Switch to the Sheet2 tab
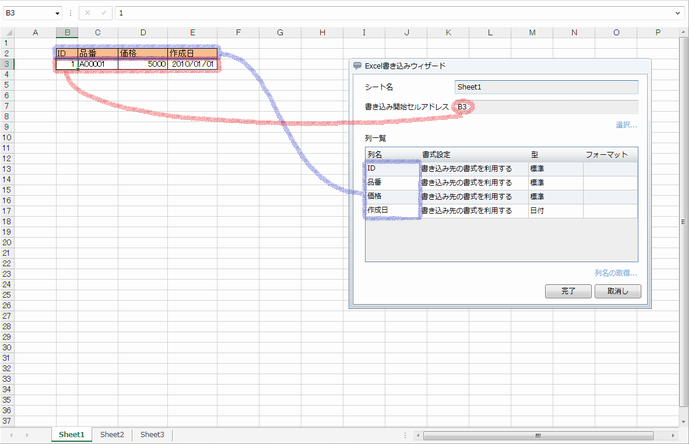689x444 pixels. tap(112, 435)
